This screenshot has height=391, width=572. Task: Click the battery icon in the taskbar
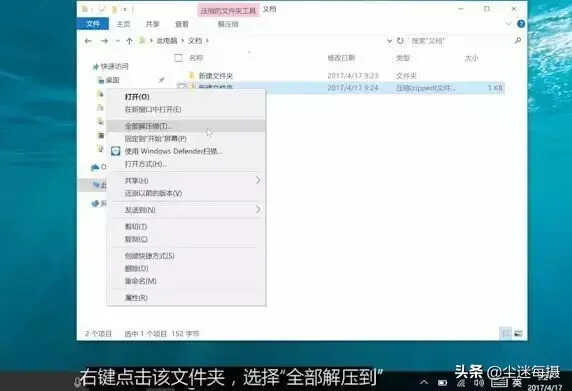click(442, 383)
